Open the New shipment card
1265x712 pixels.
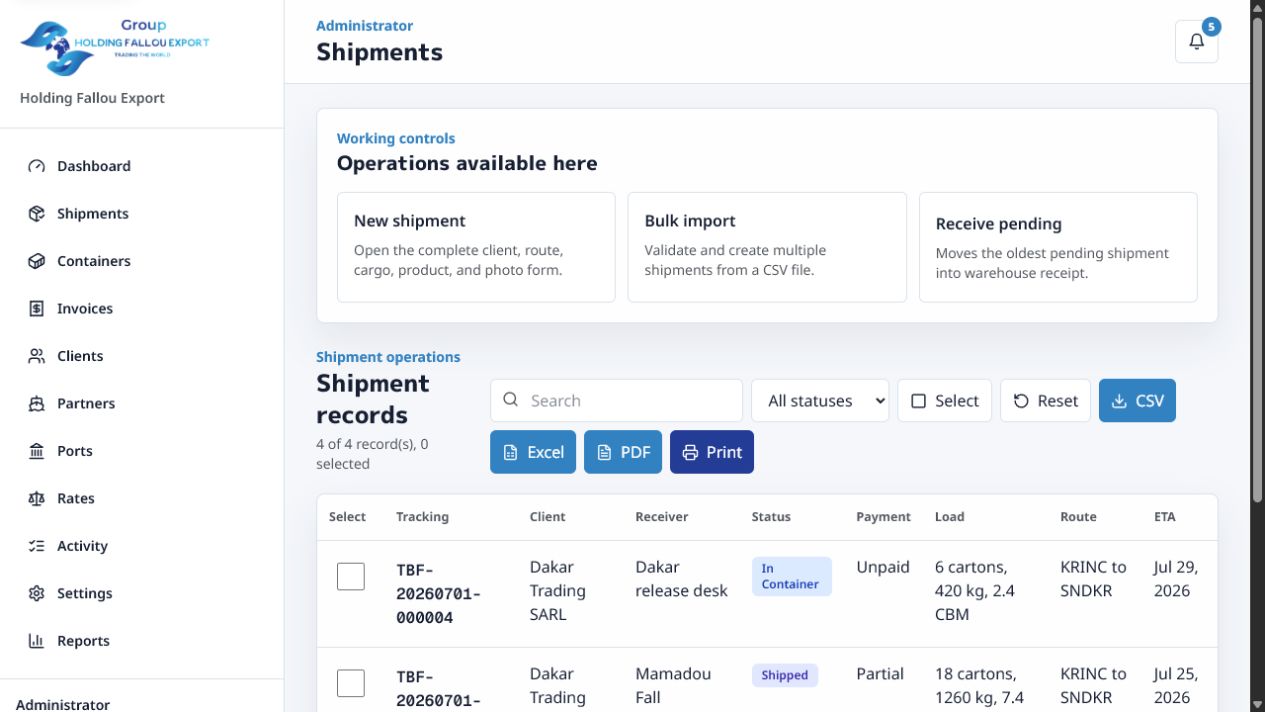tap(476, 247)
